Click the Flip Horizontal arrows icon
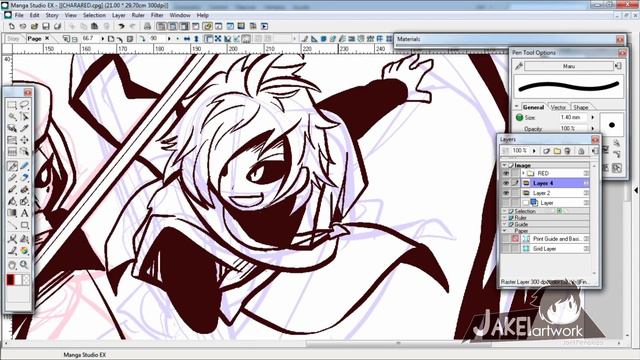Screen dimensions: 640x360 [187, 39]
